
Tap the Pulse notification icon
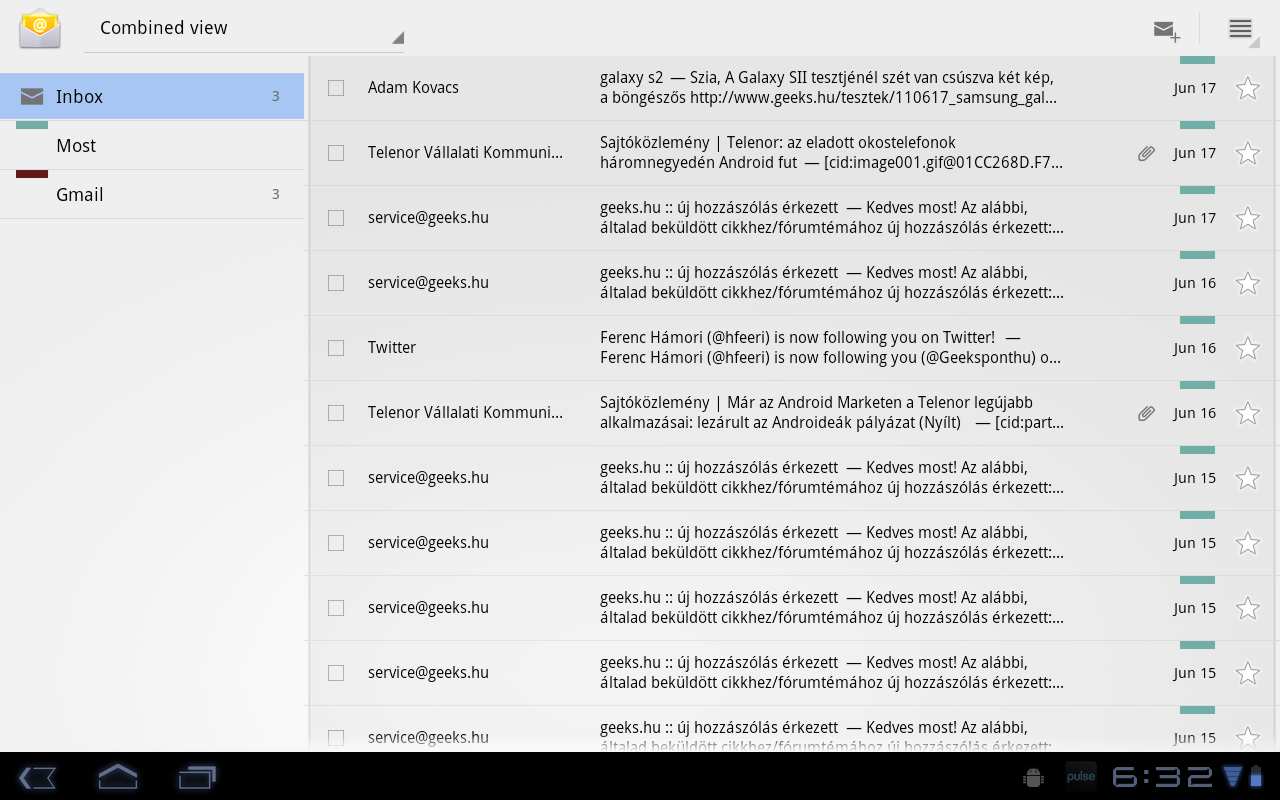(1080, 776)
